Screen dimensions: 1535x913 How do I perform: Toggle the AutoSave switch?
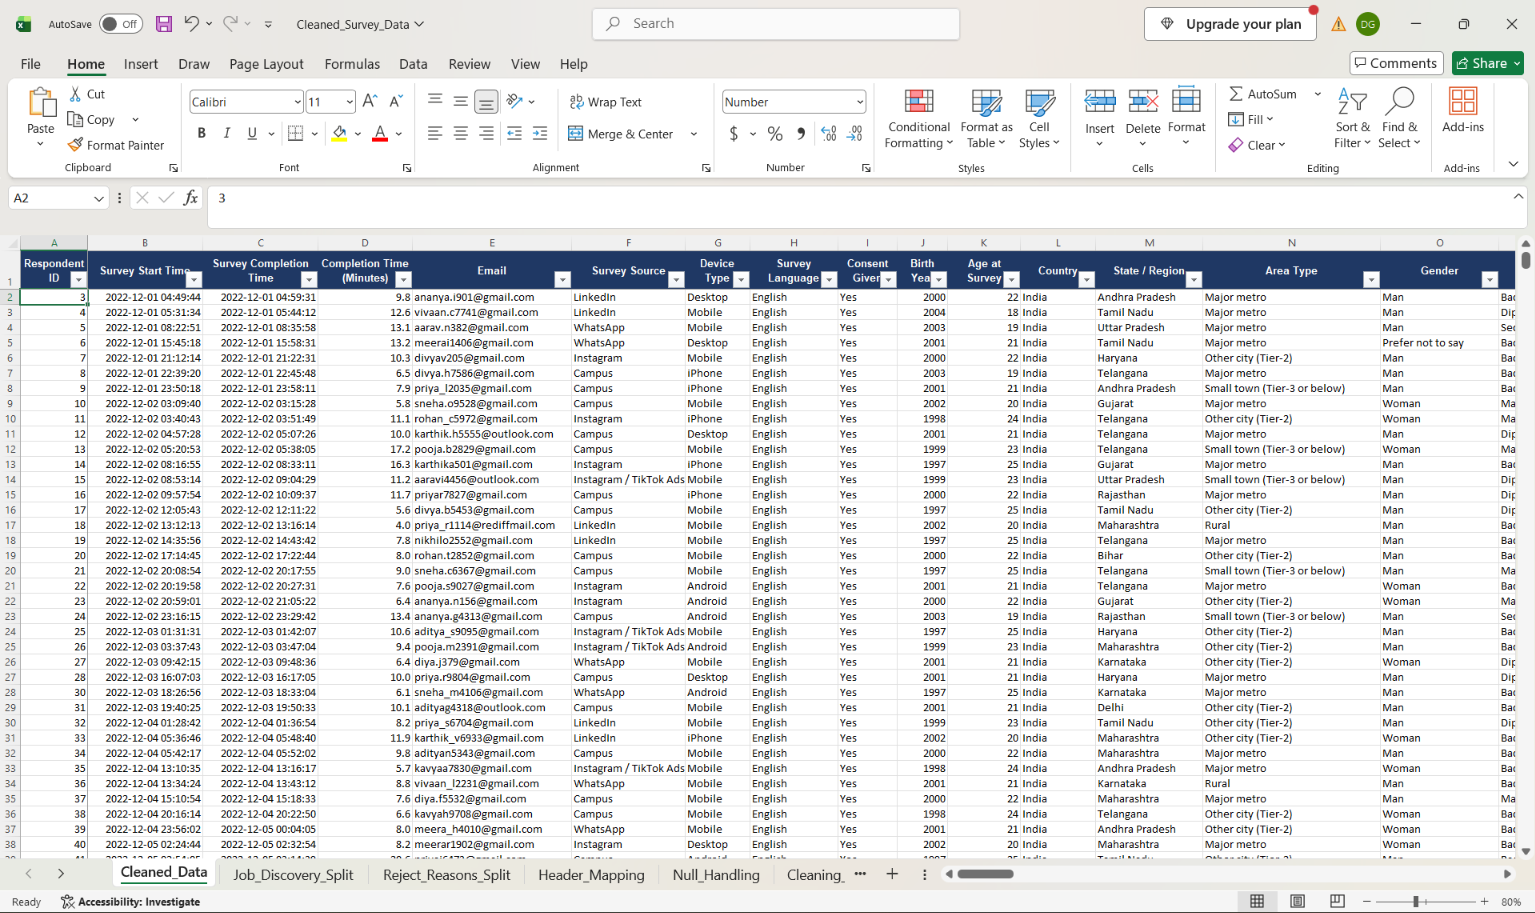[121, 24]
